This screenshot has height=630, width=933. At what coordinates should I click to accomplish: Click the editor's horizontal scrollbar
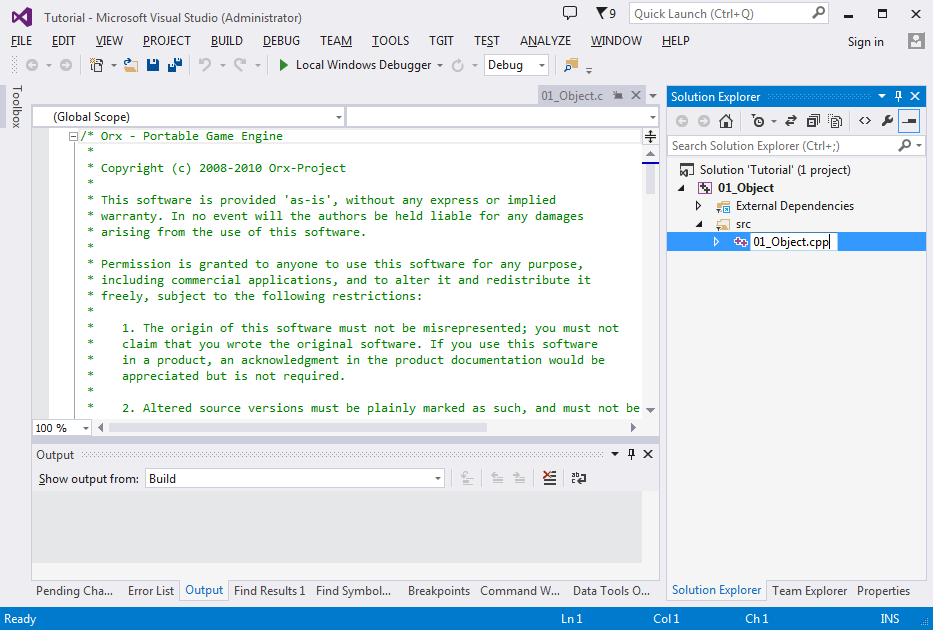coord(300,427)
